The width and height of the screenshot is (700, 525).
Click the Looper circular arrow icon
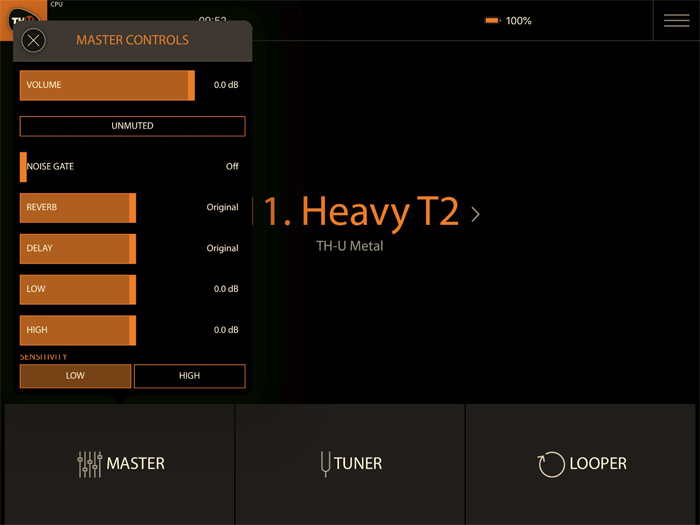click(x=550, y=464)
